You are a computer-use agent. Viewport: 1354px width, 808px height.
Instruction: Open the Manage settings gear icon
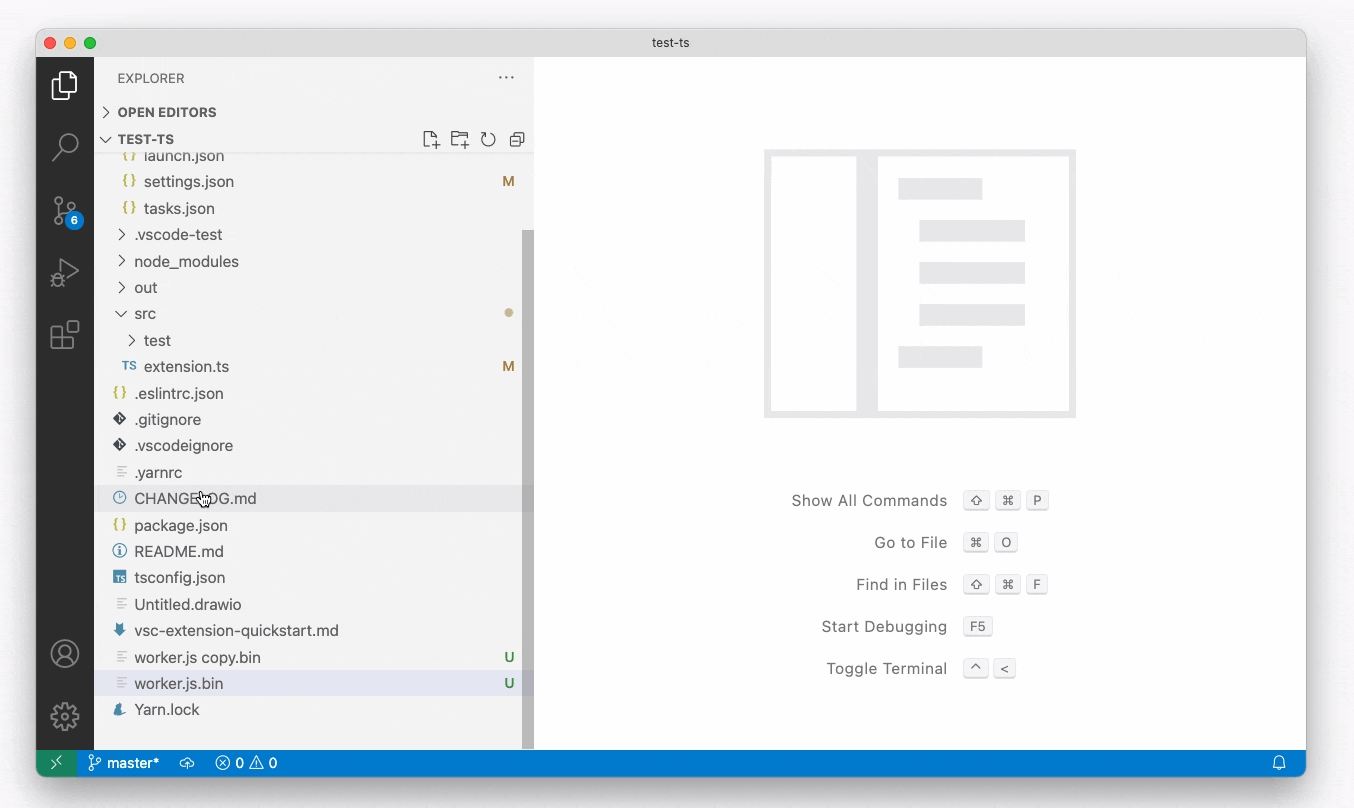pyautogui.click(x=64, y=716)
